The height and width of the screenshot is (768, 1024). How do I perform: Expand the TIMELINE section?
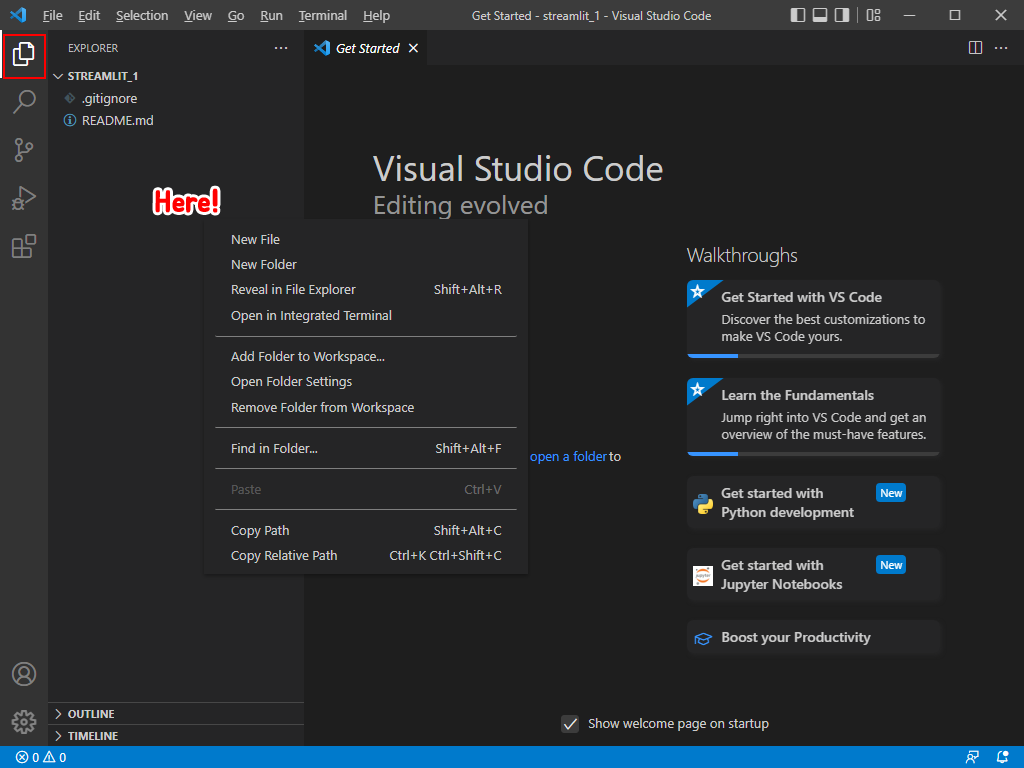[x=176, y=736]
